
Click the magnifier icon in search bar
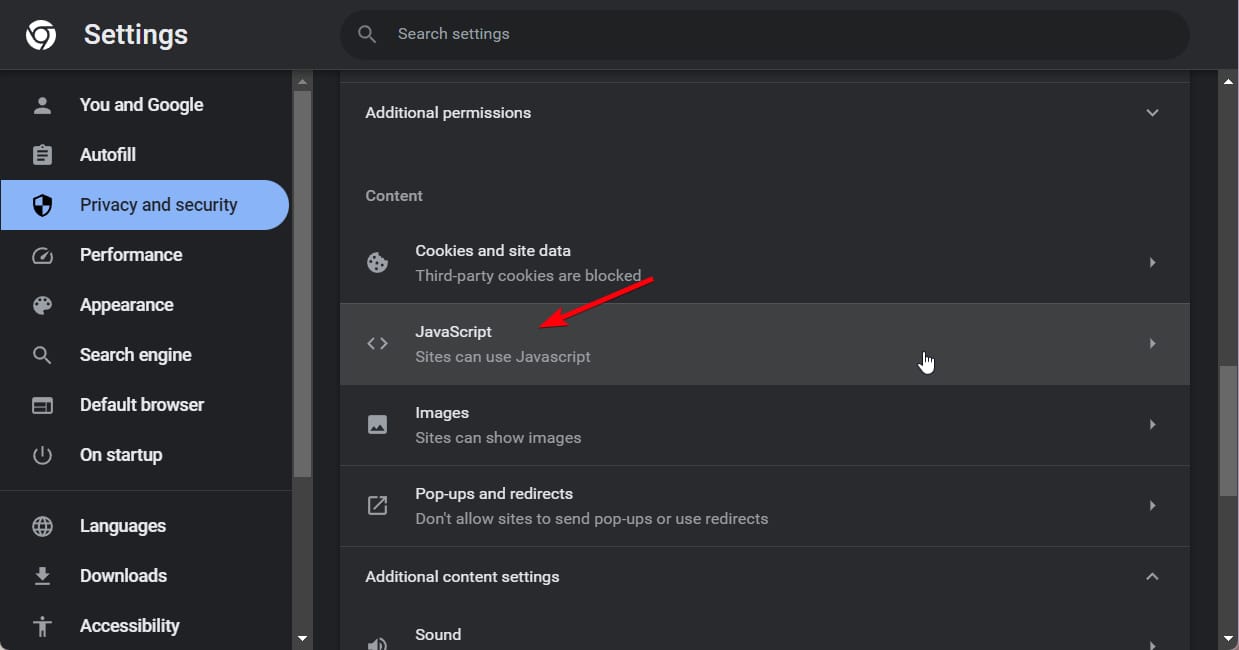pos(367,34)
